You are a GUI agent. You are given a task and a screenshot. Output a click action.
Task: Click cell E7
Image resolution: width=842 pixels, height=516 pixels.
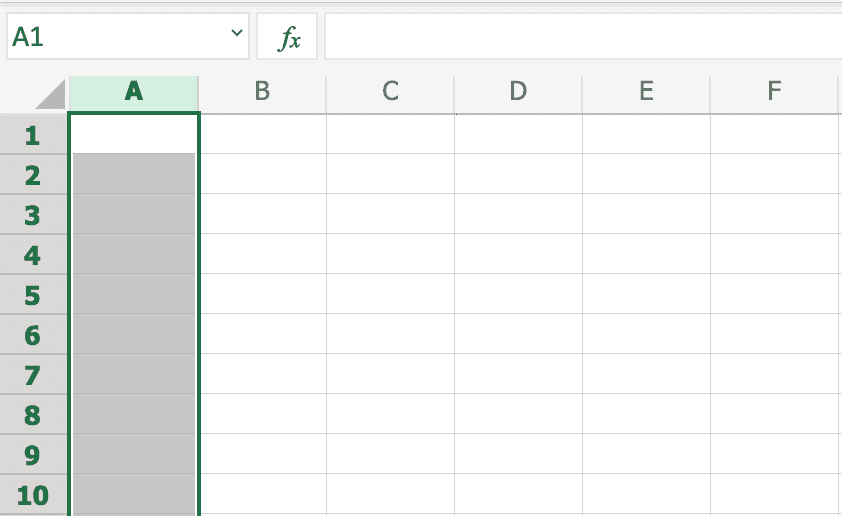pyautogui.click(x=646, y=374)
